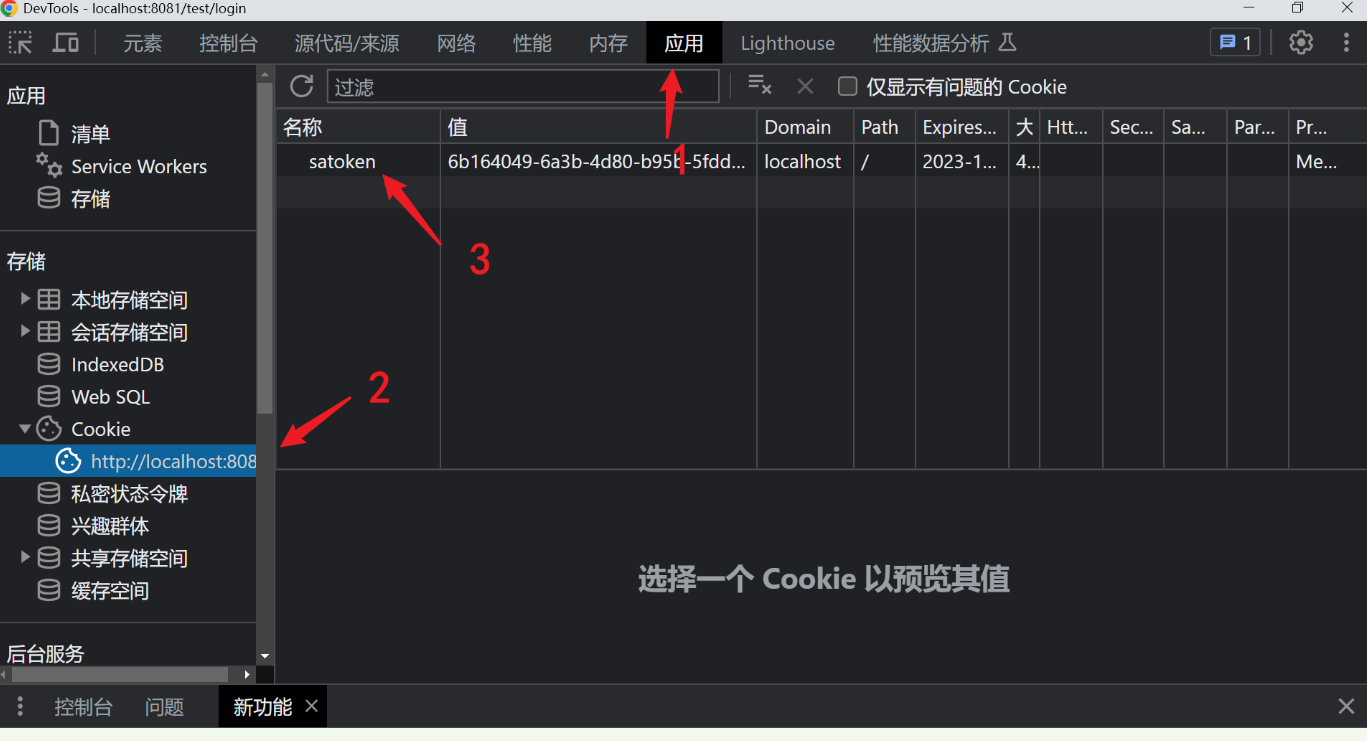
Task: Click the issues counter badge showing 1
Action: click(1235, 43)
